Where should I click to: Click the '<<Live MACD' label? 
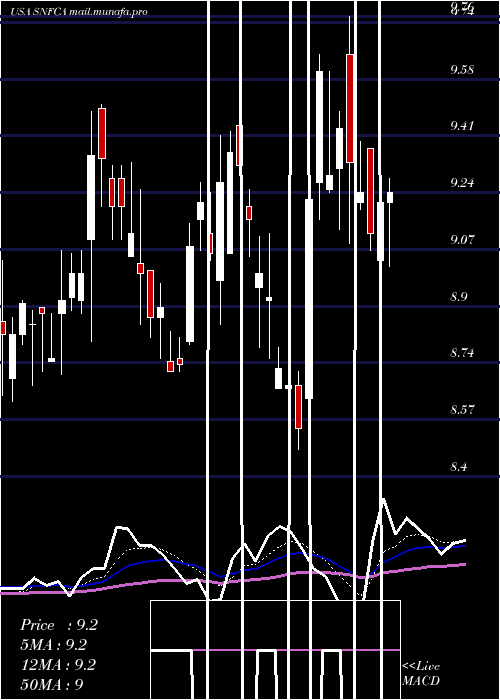pyautogui.click(x=421, y=673)
